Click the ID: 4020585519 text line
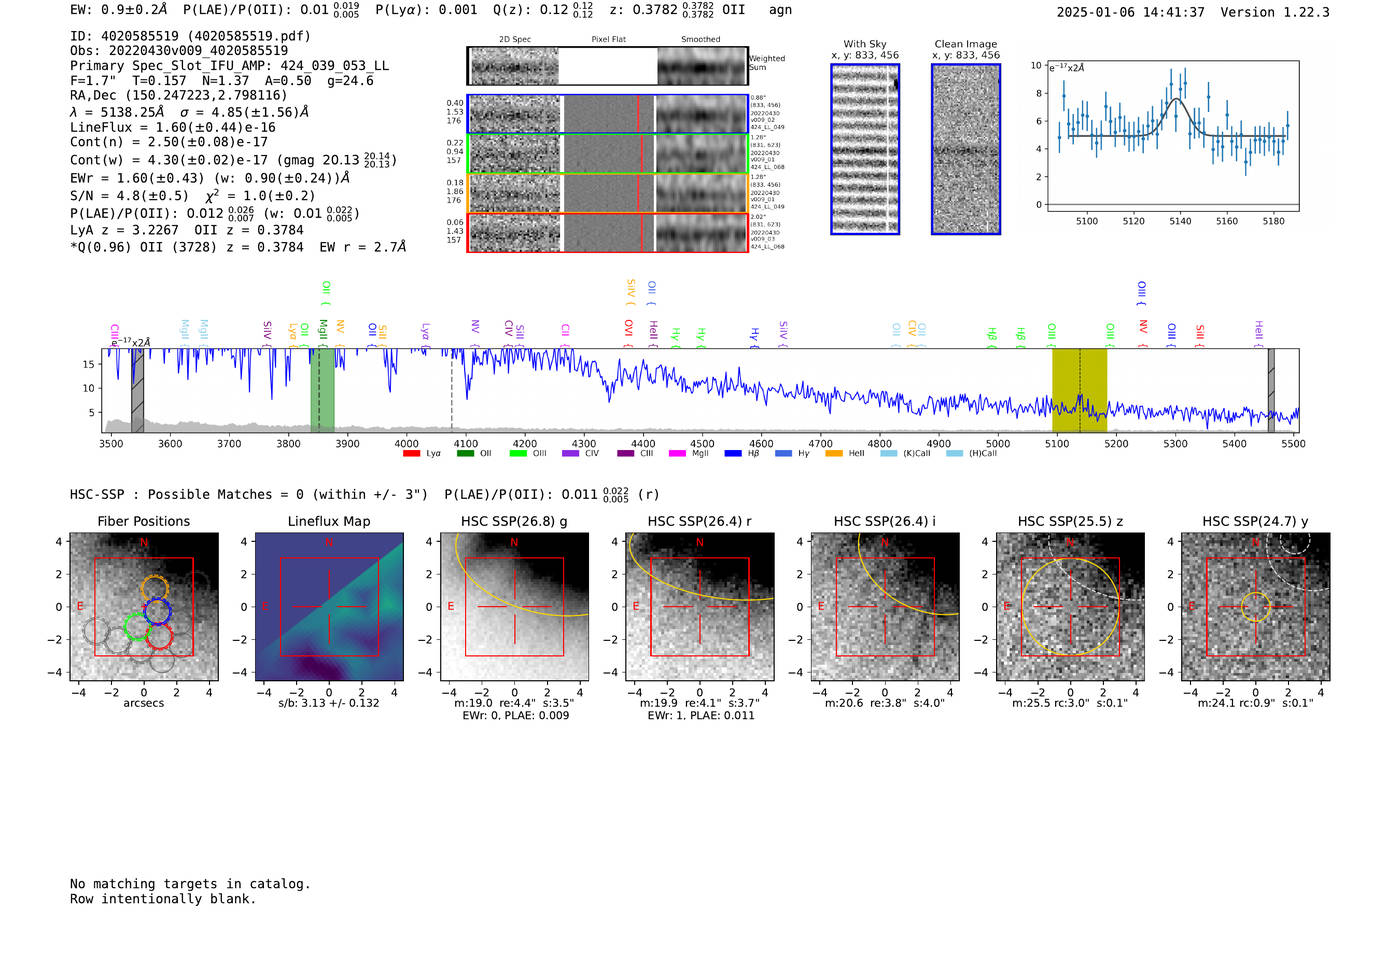1400x953 pixels. pos(190,36)
